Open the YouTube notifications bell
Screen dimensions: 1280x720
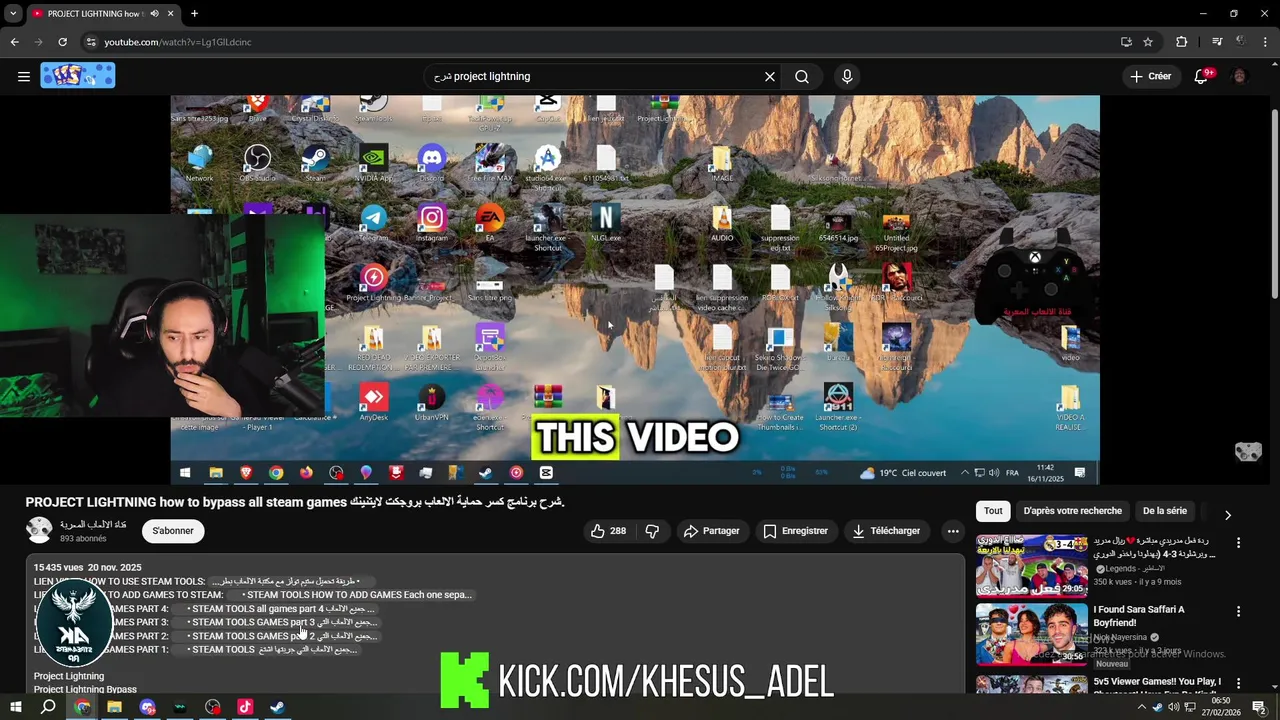point(1202,76)
